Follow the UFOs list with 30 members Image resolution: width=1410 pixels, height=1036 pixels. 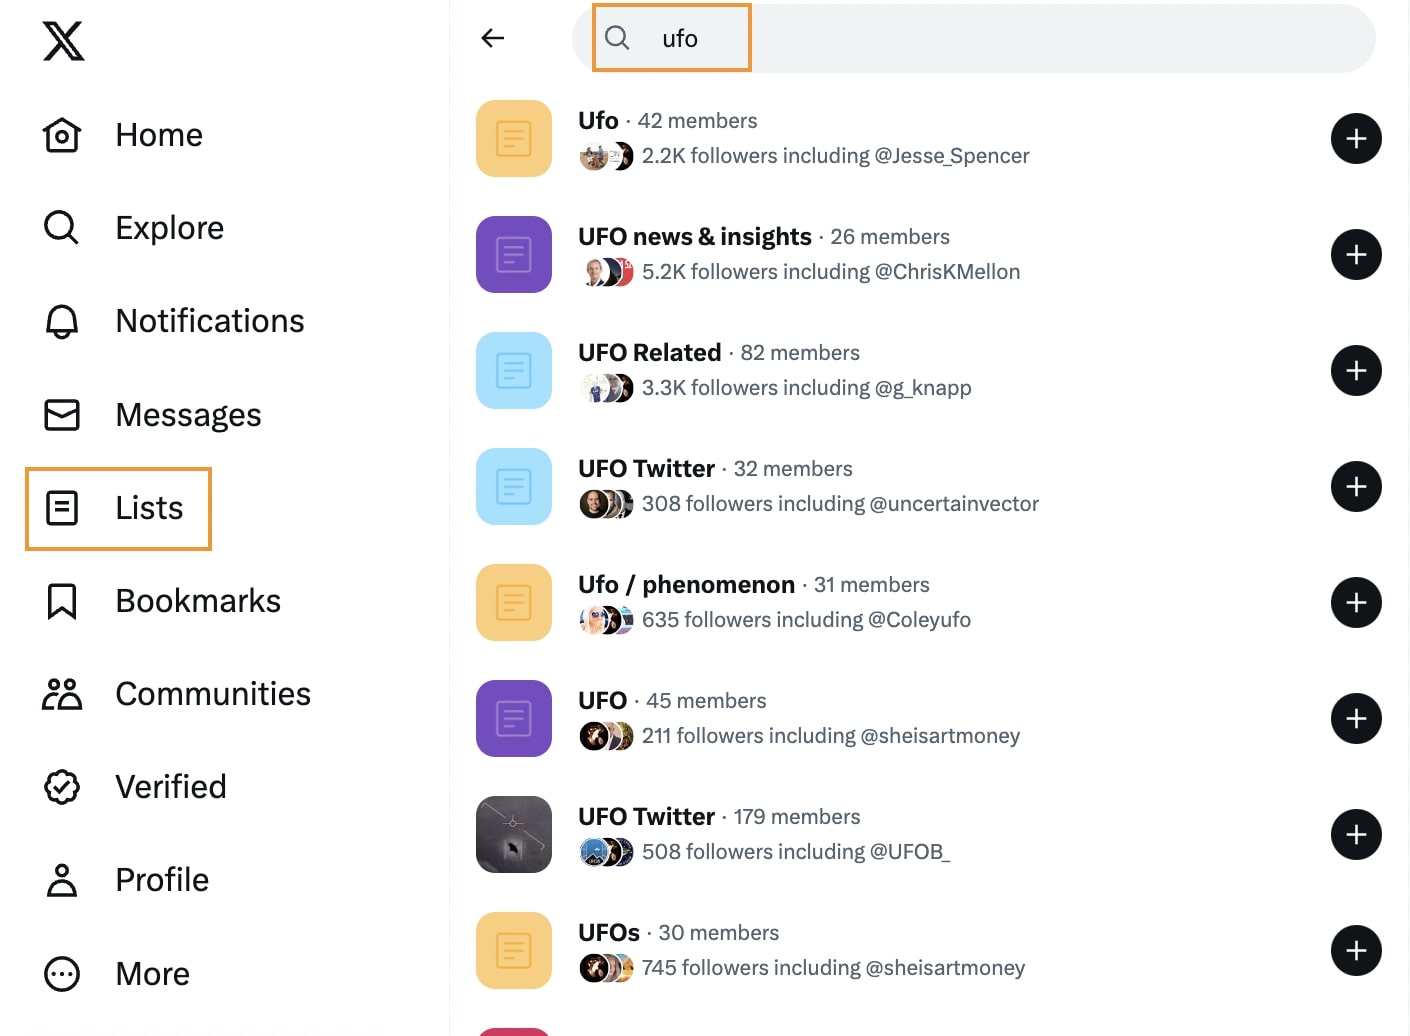click(x=1355, y=951)
